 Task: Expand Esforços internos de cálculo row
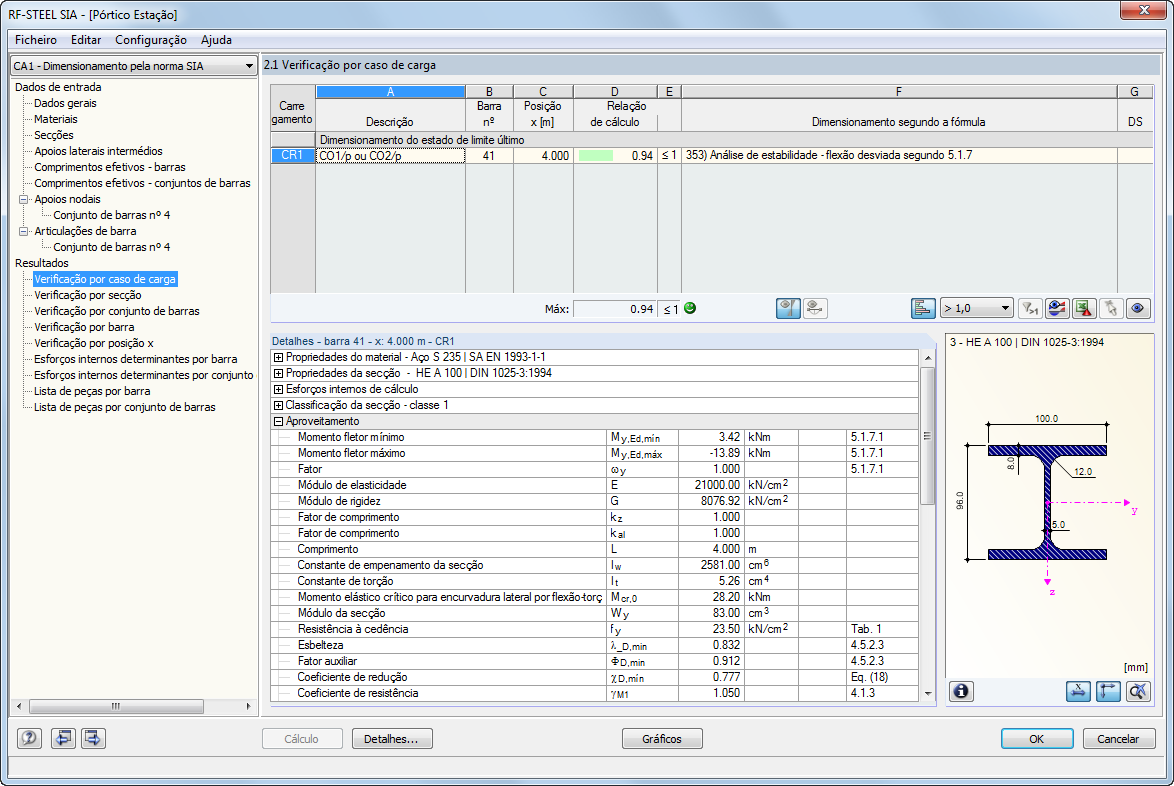(x=279, y=389)
